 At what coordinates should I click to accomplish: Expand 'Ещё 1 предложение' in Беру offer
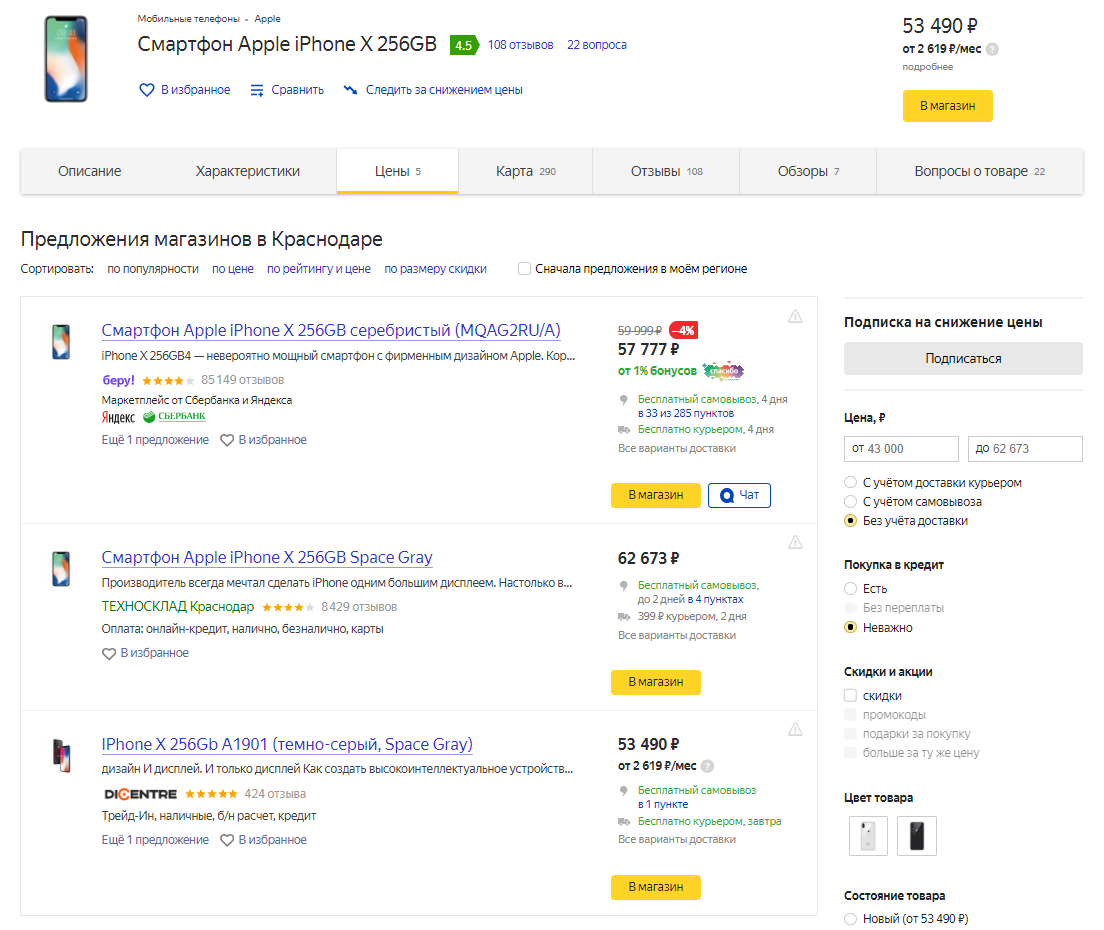click(x=155, y=440)
